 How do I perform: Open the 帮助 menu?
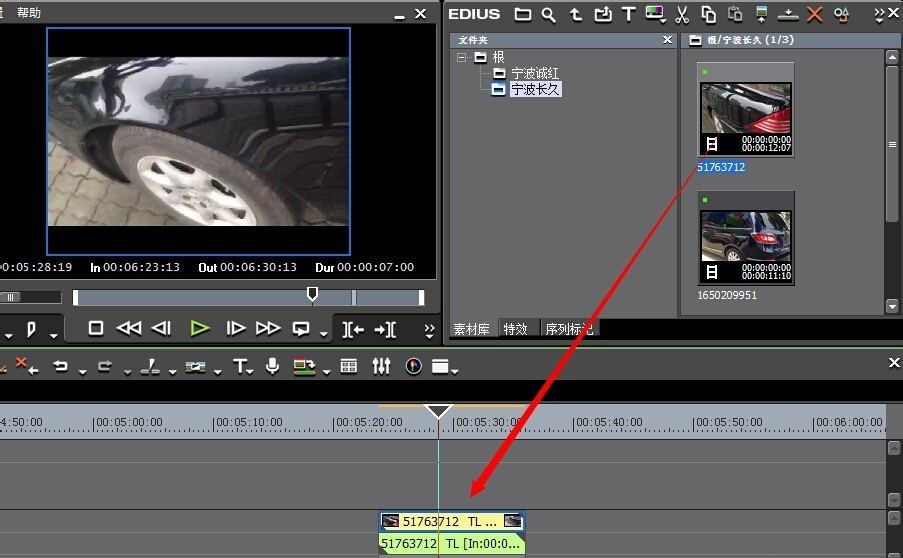click(29, 13)
